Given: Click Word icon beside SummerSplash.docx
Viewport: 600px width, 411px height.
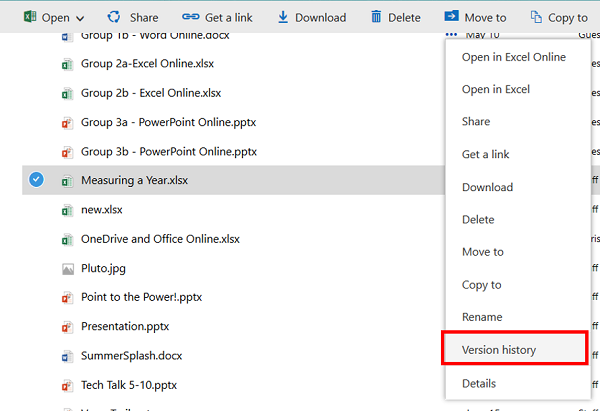Looking at the screenshot, I should 67,356.
